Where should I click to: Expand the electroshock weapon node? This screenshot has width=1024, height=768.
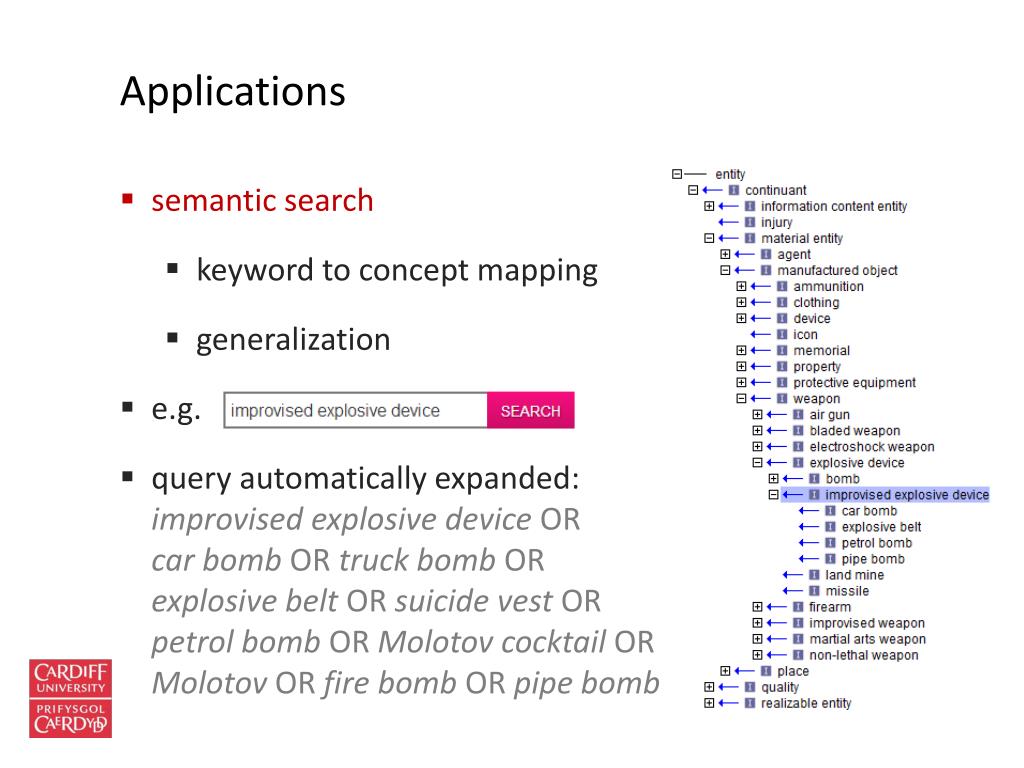click(757, 447)
